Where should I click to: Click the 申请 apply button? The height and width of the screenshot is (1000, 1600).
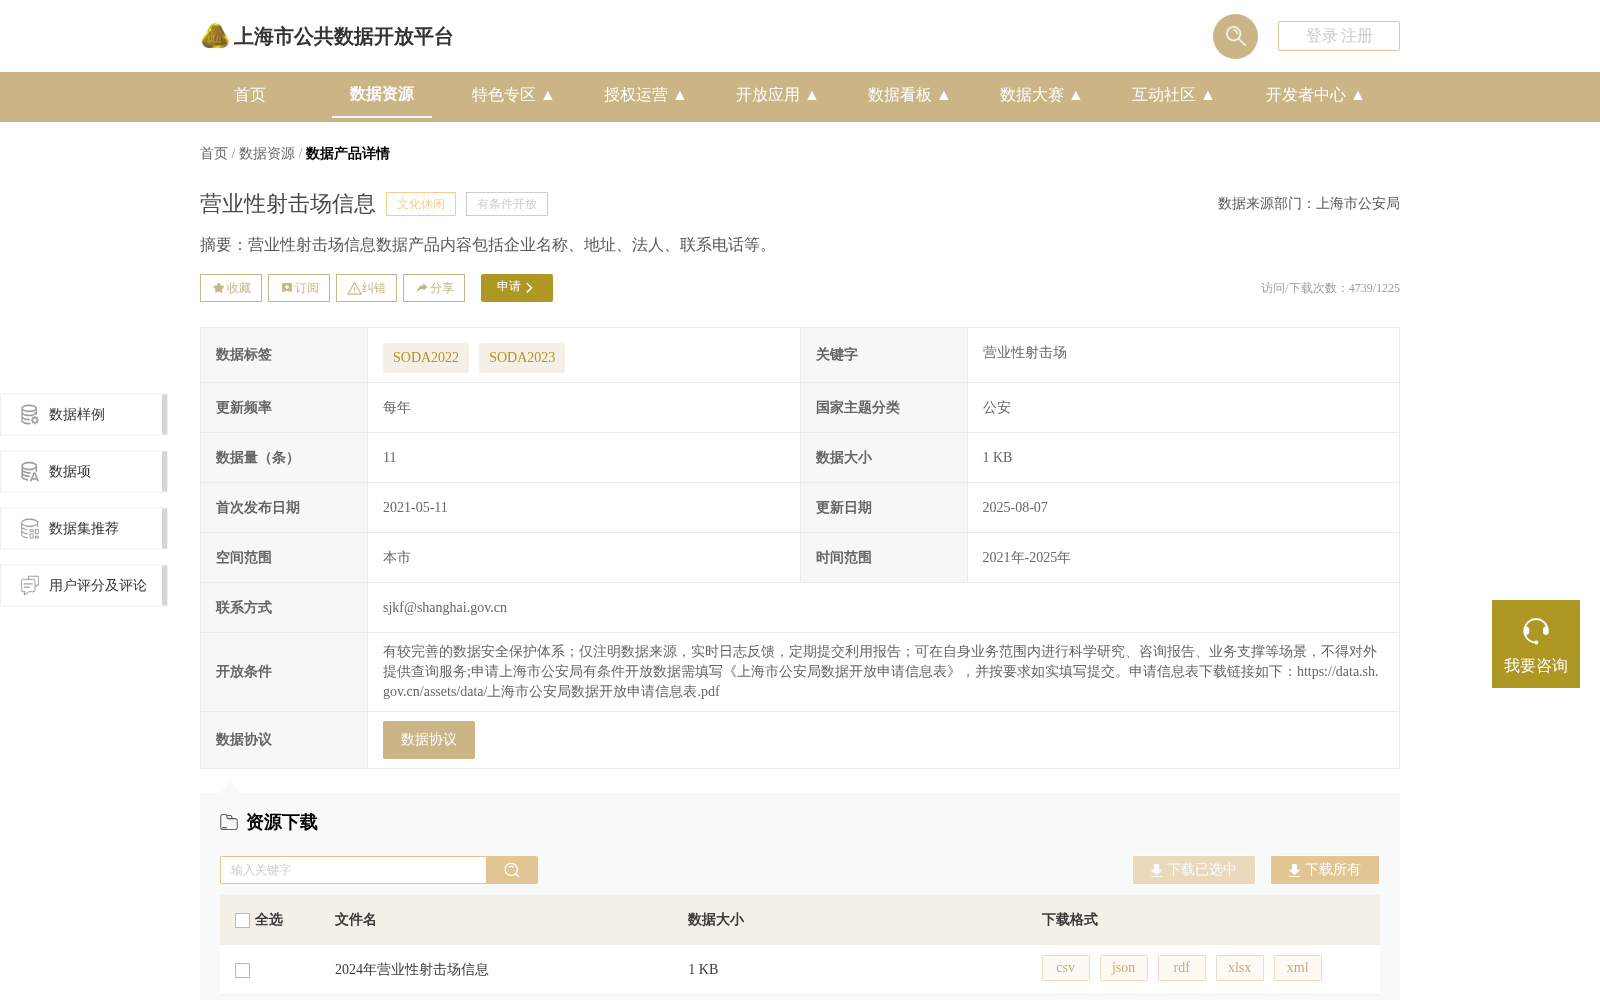click(x=517, y=288)
